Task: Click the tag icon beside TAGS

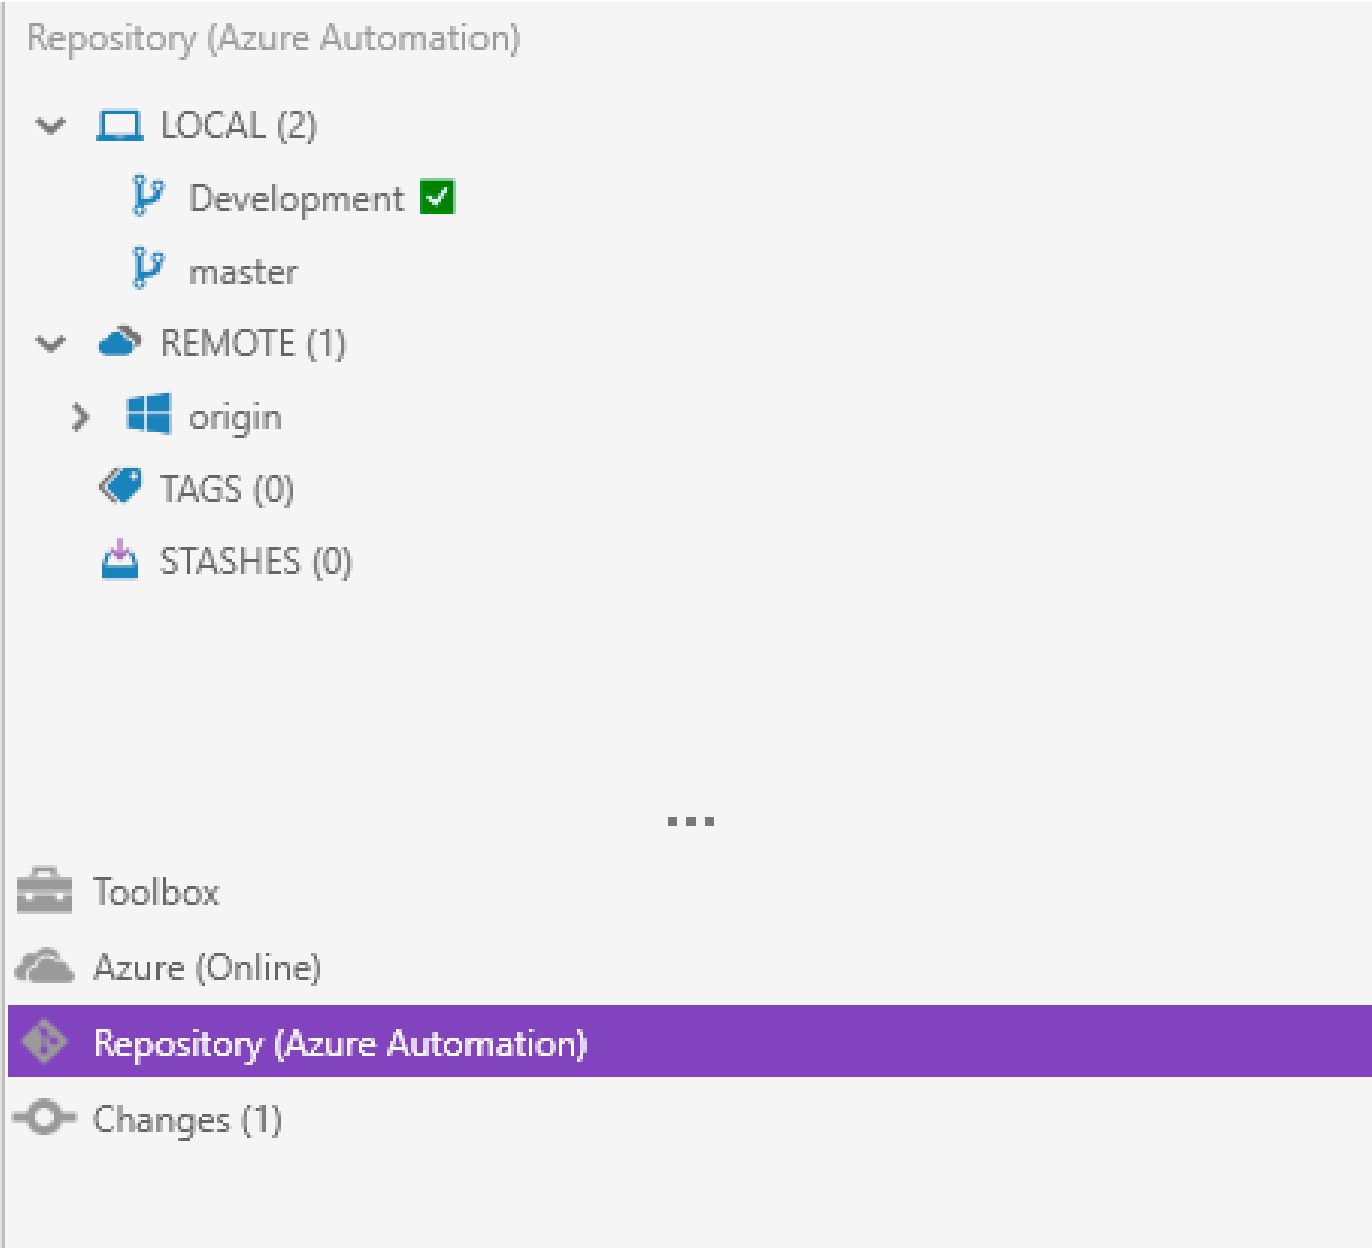Action: 120,487
